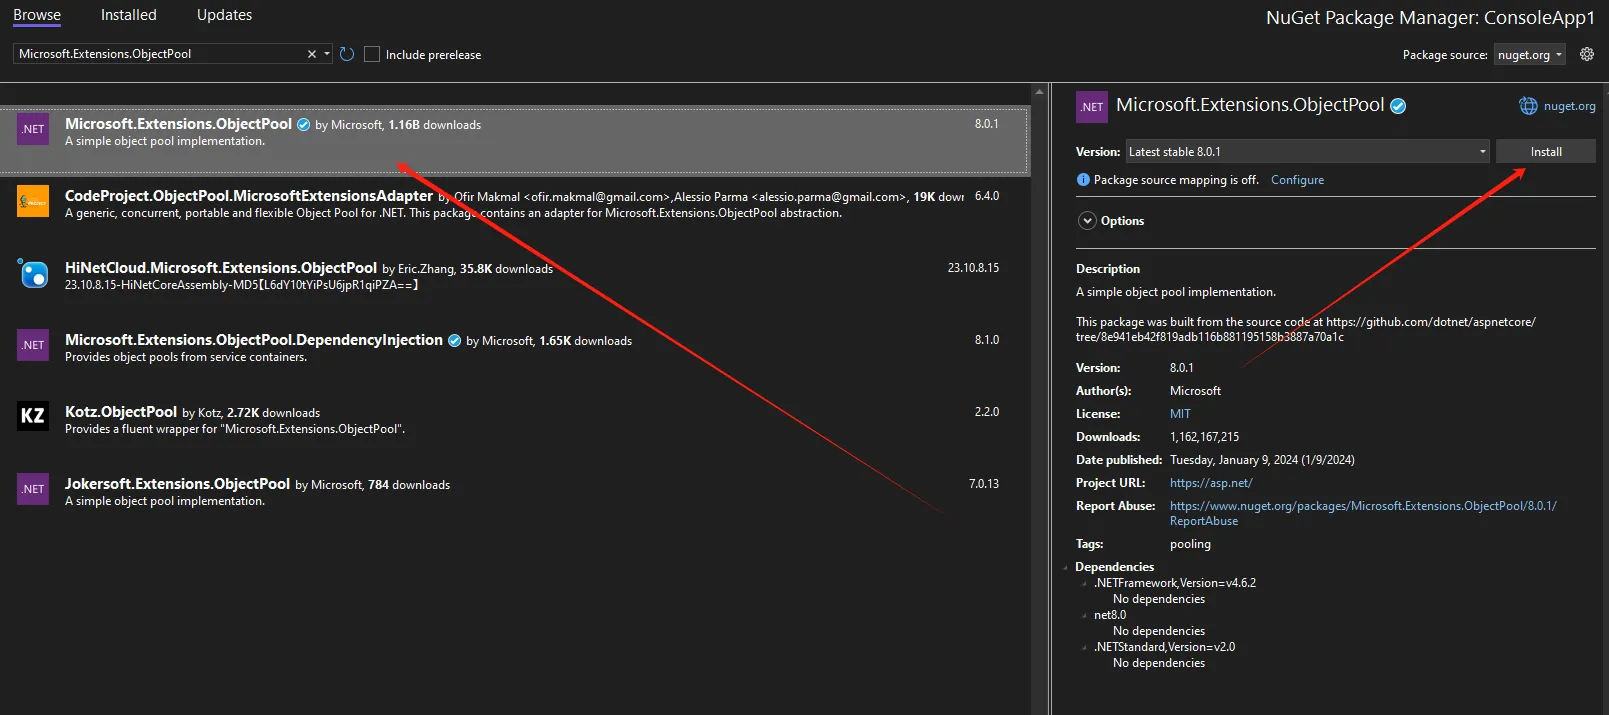
Task: Click the Jokersoft.Extensions.ObjectPool .NET icon
Action: point(33,489)
